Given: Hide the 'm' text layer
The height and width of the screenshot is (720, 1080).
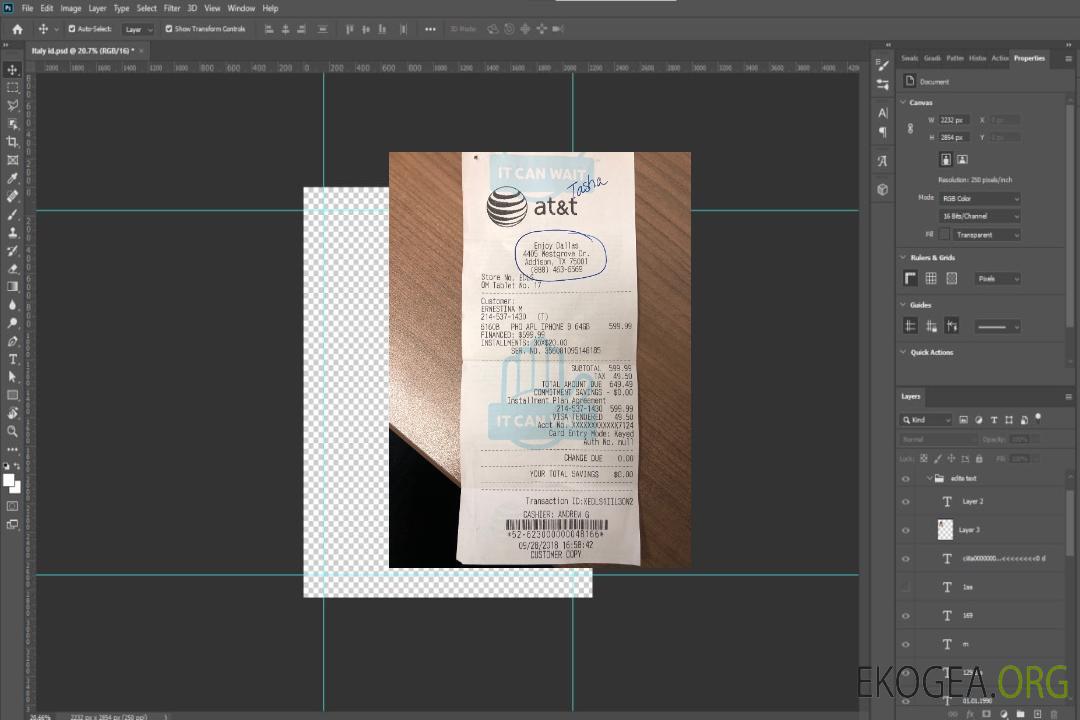Looking at the screenshot, I should click(x=906, y=645).
